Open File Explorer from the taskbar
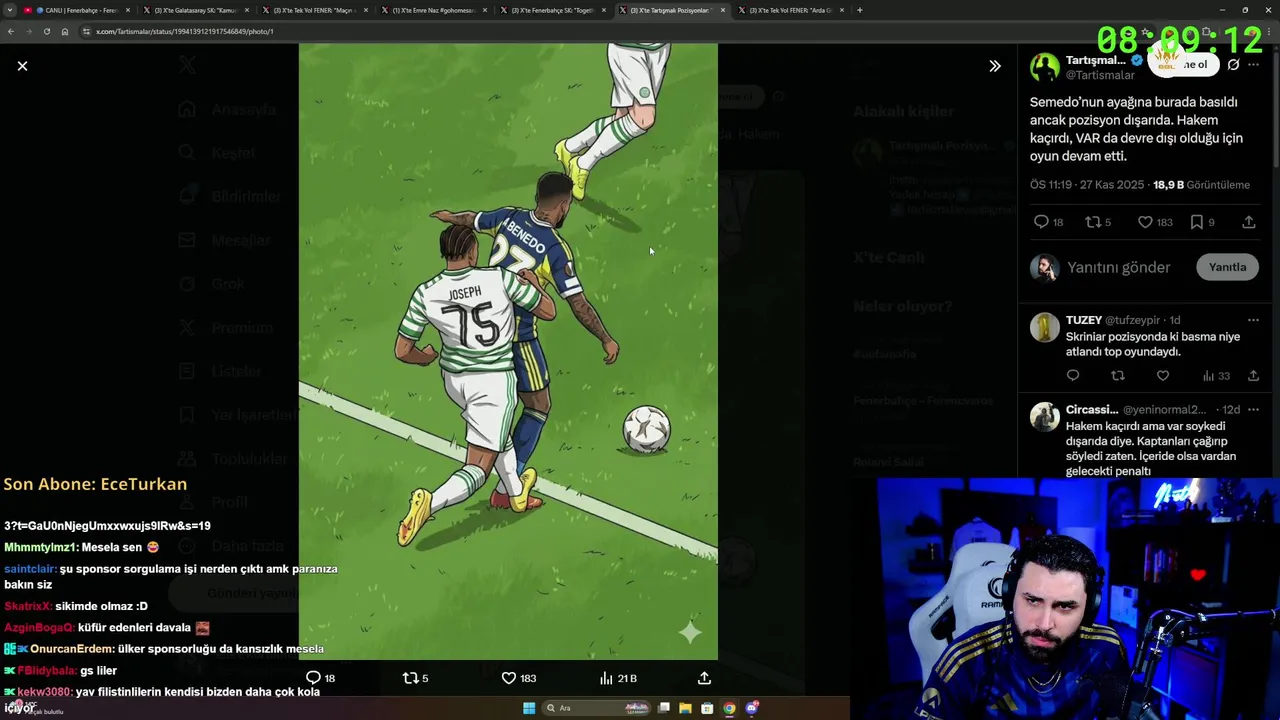The height and width of the screenshot is (720, 1280). 685,708
